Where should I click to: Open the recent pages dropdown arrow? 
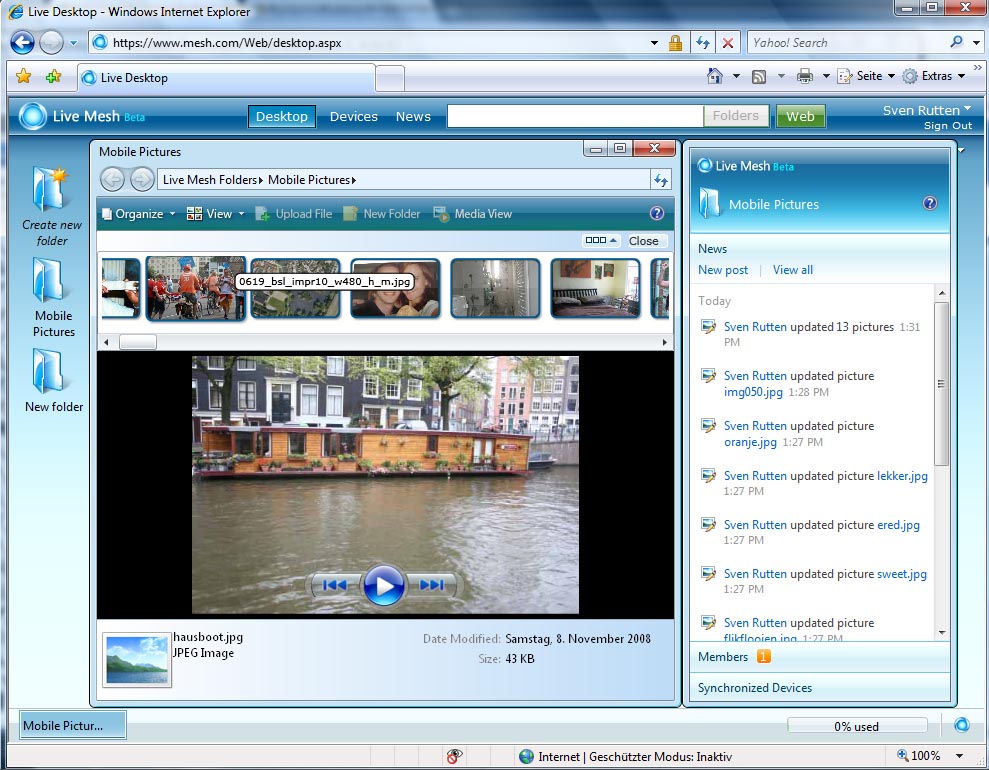click(x=73, y=43)
